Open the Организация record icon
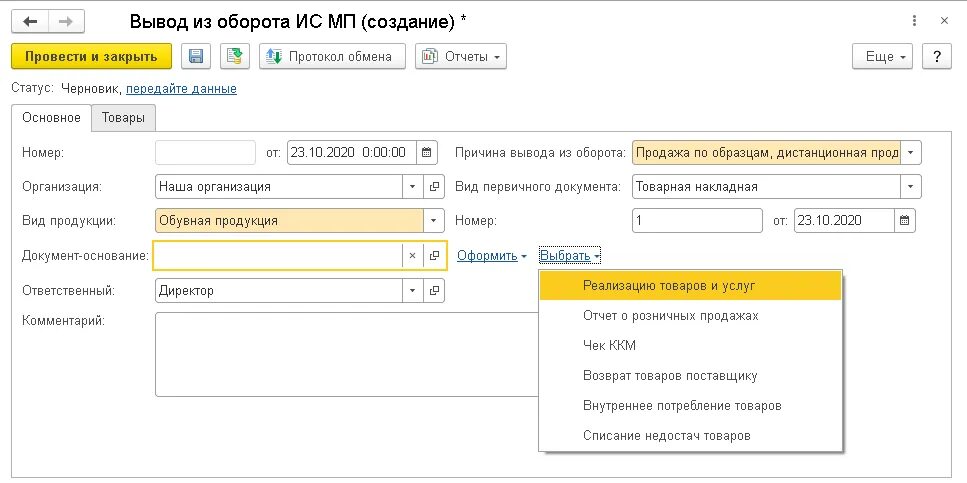Viewport: 967px width, 483px height. click(x=435, y=186)
